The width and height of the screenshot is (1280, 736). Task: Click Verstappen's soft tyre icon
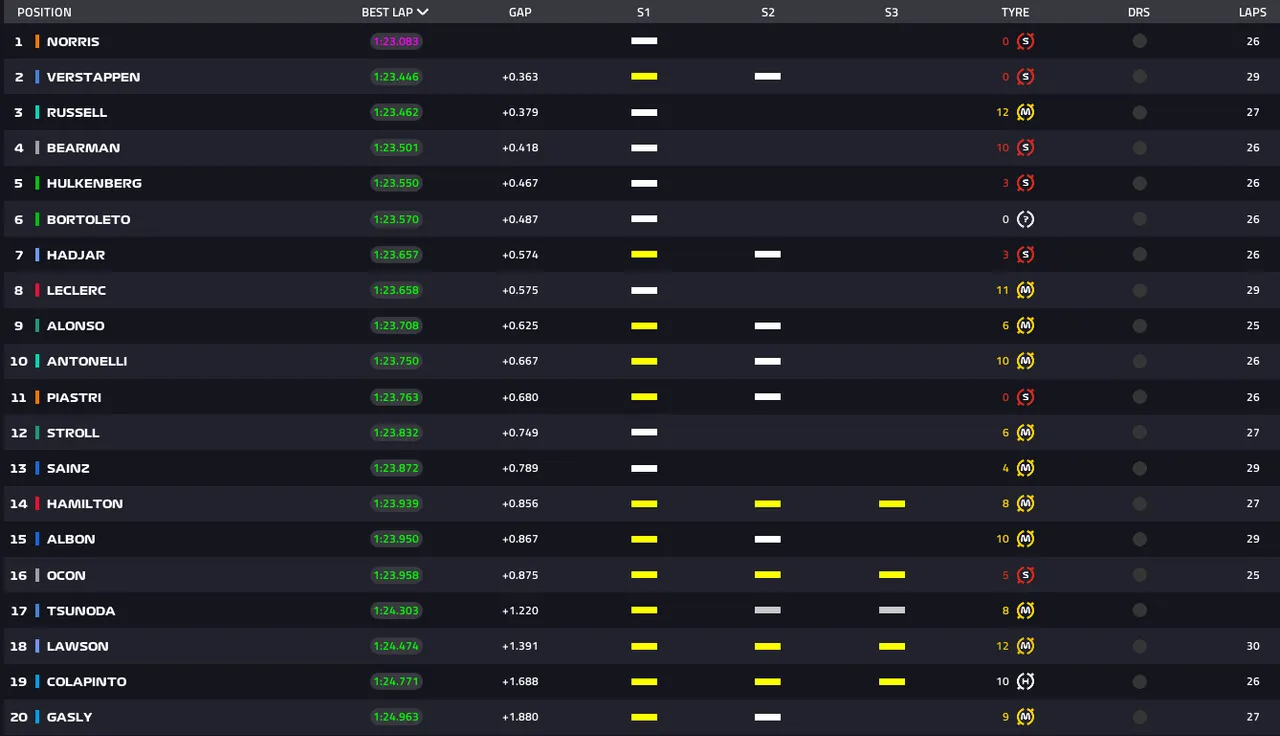click(1025, 77)
